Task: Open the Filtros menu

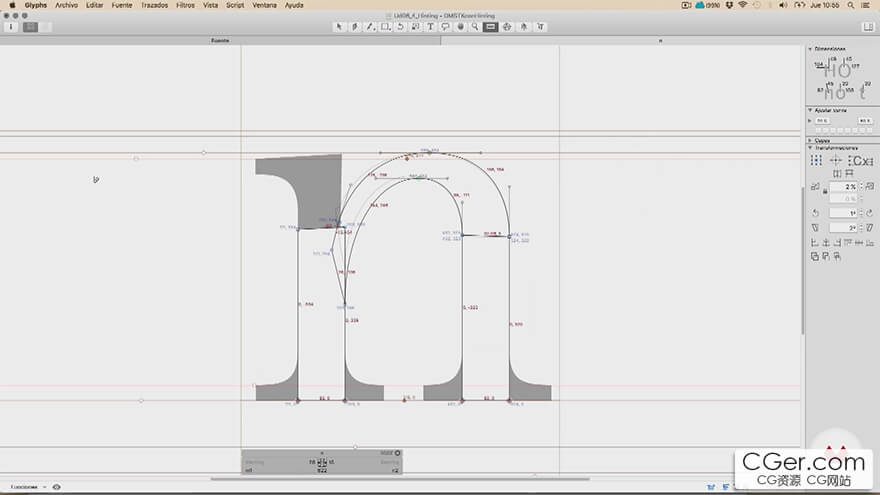Action: click(x=185, y=5)
